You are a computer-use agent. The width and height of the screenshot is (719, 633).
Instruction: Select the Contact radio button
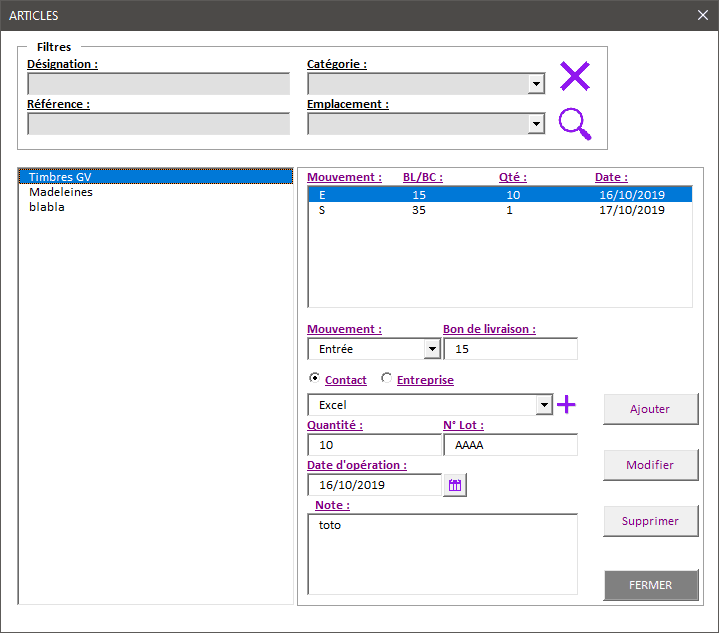[315, 379]
